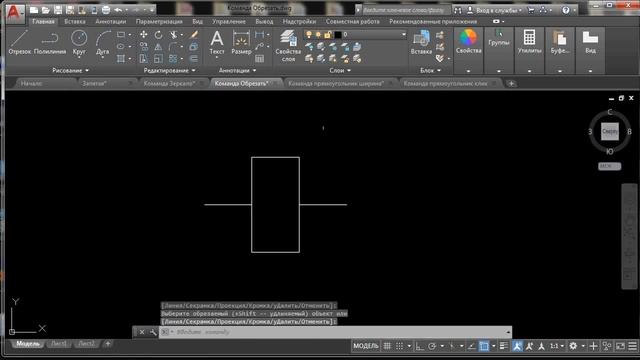
Task: Open the Вход в службы dropdown
Action: click(x=498, y=10)
